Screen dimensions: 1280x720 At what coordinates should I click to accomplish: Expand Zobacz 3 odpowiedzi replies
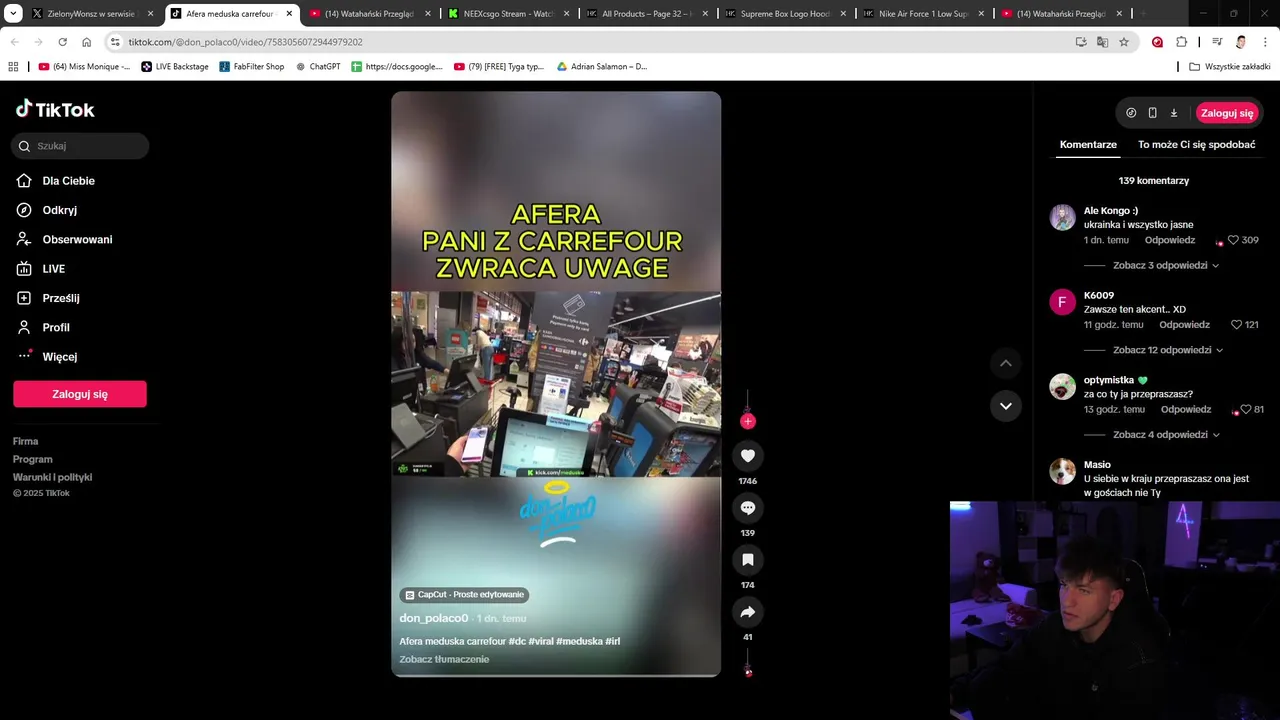tap(1166, 265)
